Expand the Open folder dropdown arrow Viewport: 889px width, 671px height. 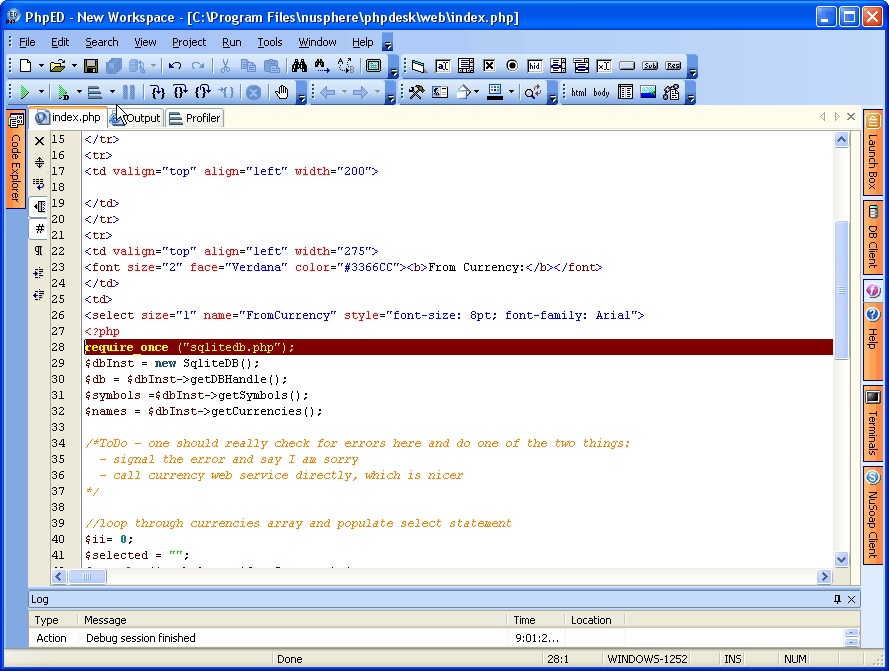click(x=73, y=66)
